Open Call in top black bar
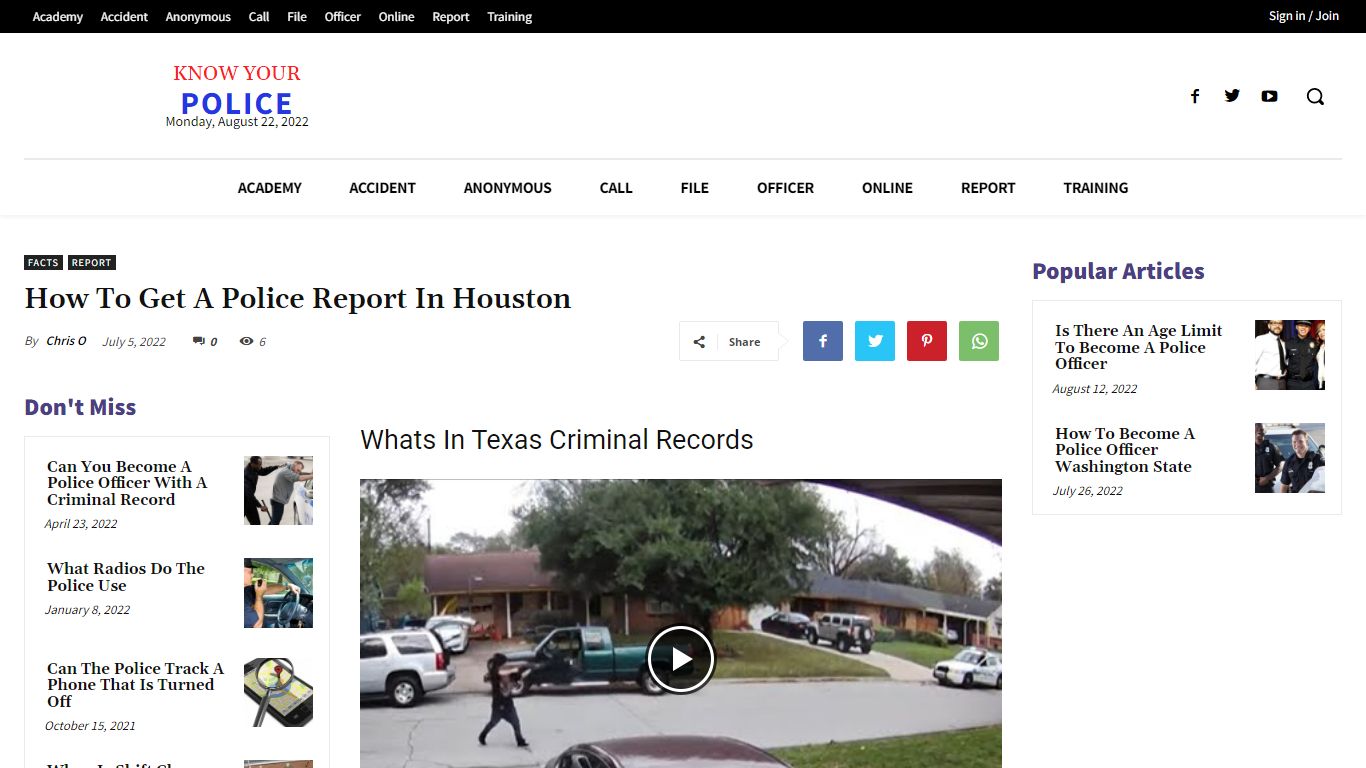The width and height of the screenshot is (1366, 768). coord(259,16)
